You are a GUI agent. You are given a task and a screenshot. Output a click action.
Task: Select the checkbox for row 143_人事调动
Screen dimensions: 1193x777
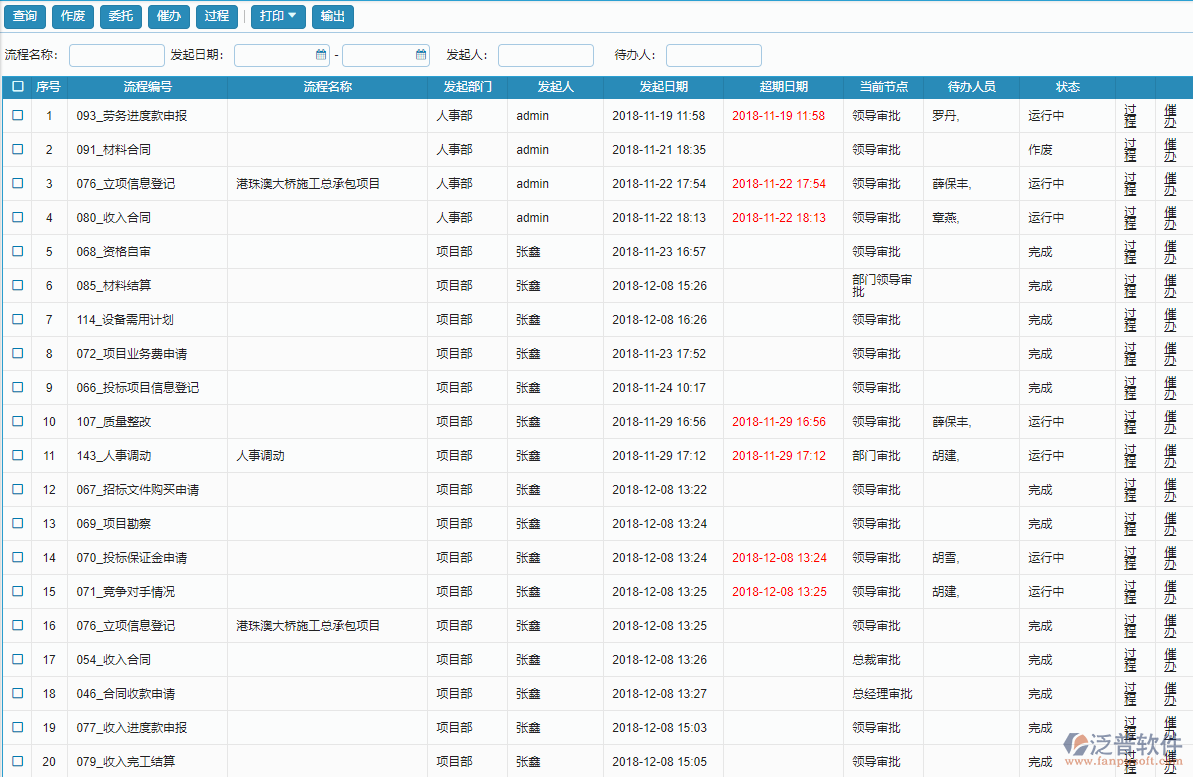tap(17, 455)
